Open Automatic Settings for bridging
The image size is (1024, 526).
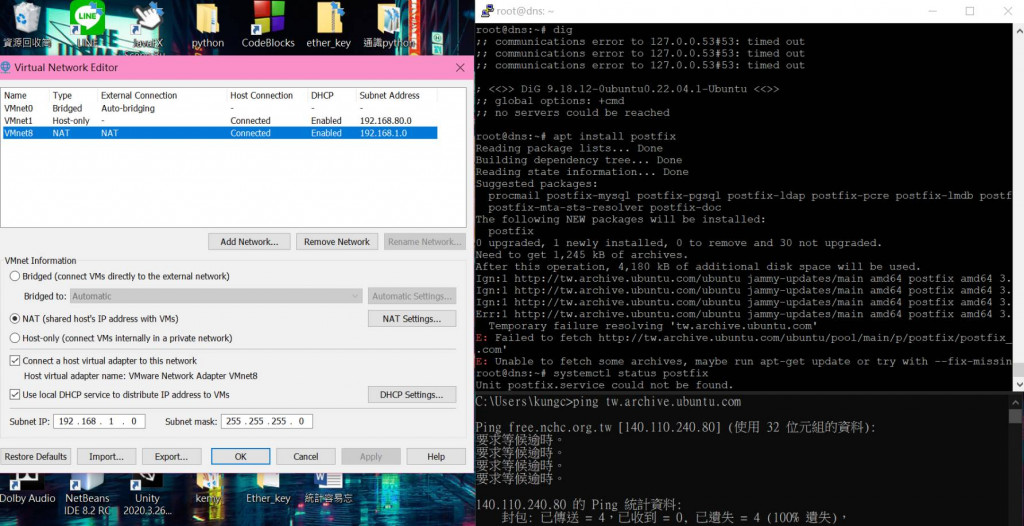411,296
